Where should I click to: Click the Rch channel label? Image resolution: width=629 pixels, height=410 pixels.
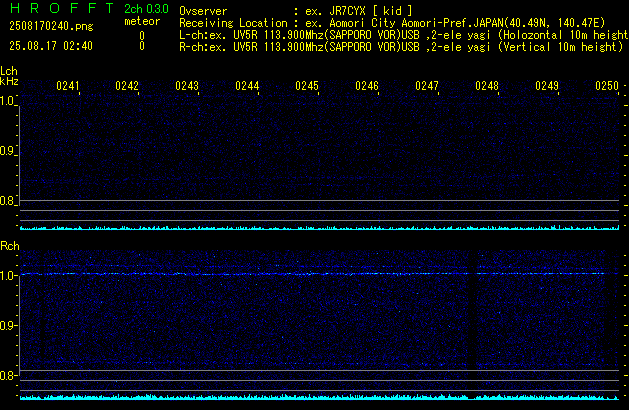tap(10, 246)
